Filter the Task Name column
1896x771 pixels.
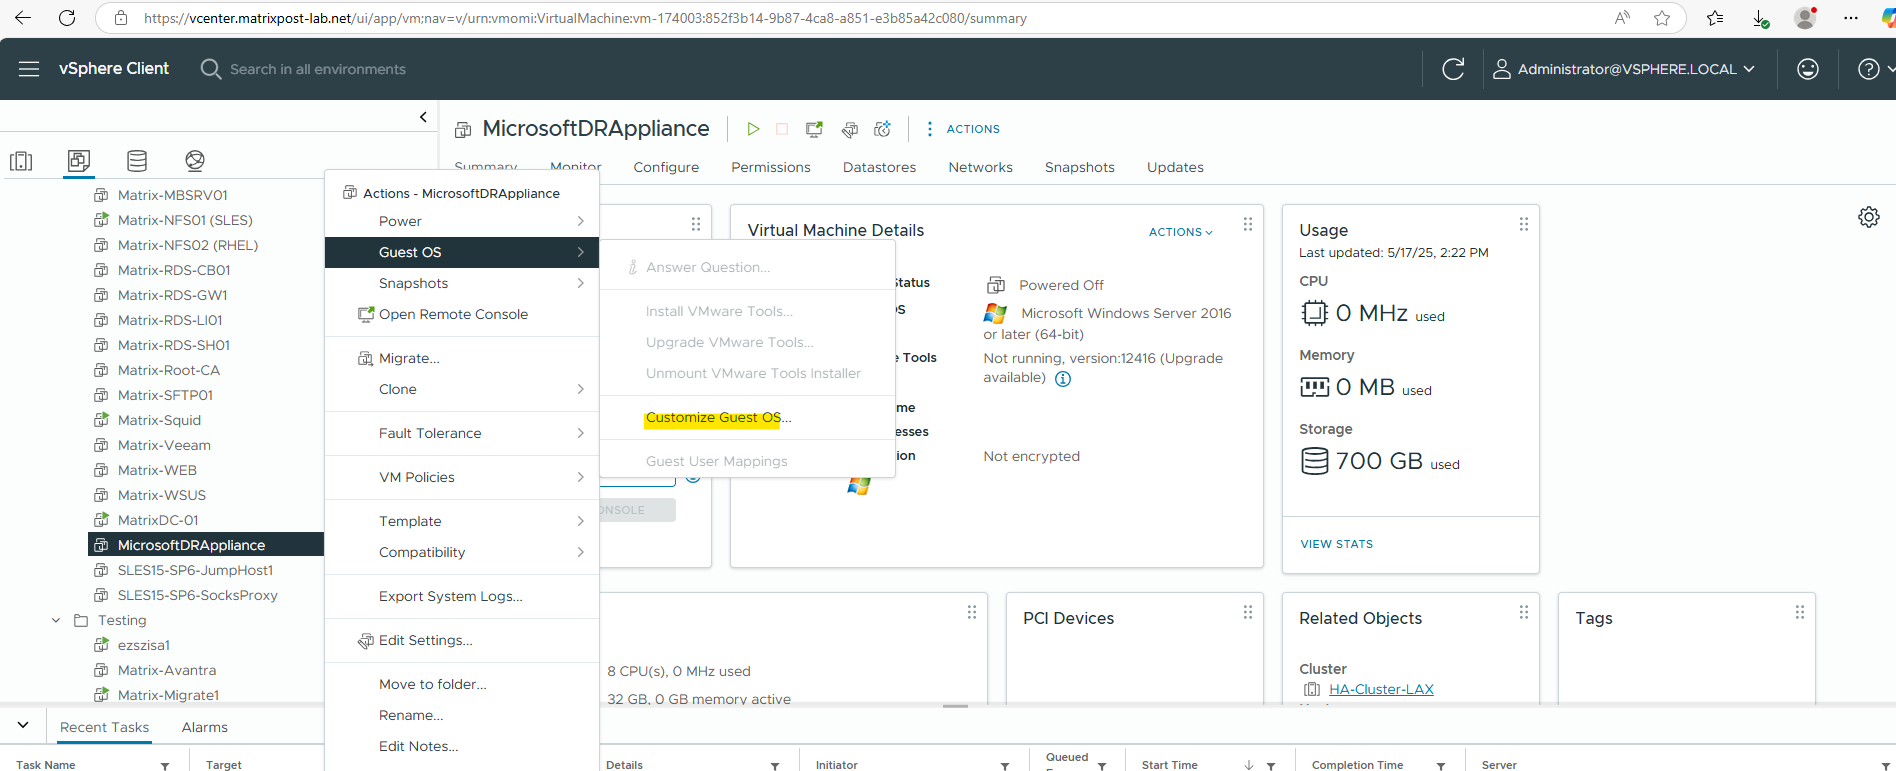point(165,765)
